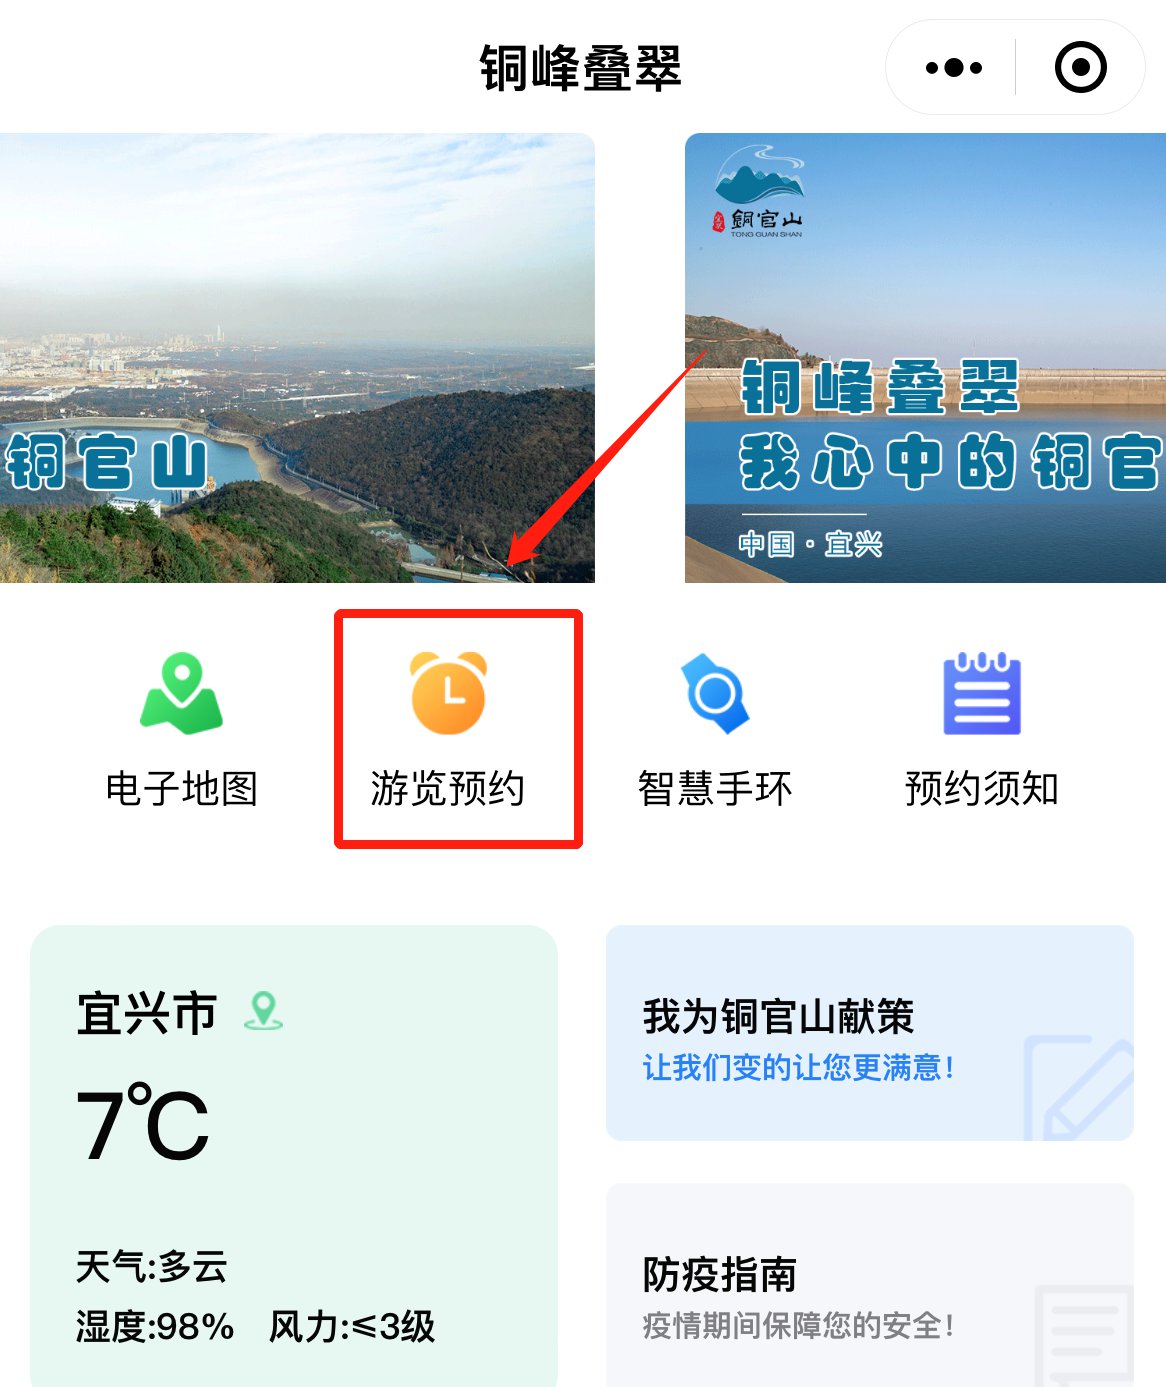Screen dimensions: 1166x1387
Task: Select the 铜官山 landscape banner image
Action: coord(297,358)
